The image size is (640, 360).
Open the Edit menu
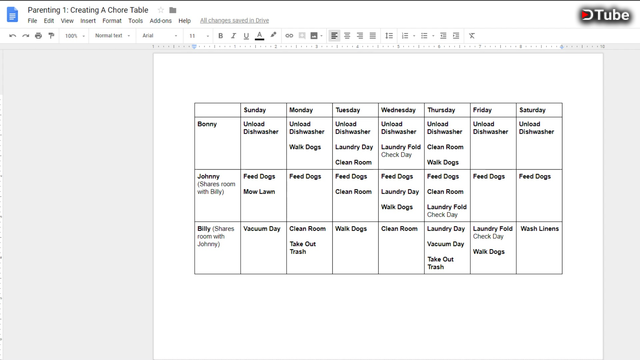[x=49, y=21]
